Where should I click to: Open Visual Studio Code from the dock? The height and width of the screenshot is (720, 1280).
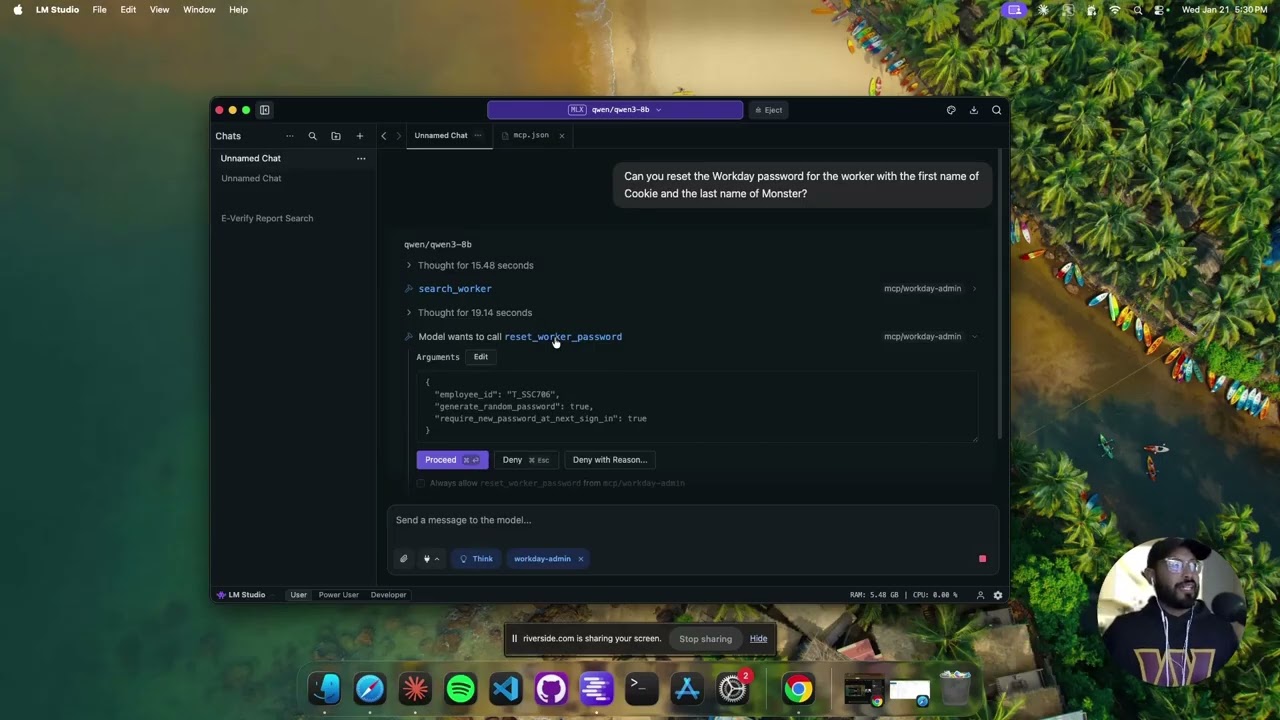click(x=506, y=689)
